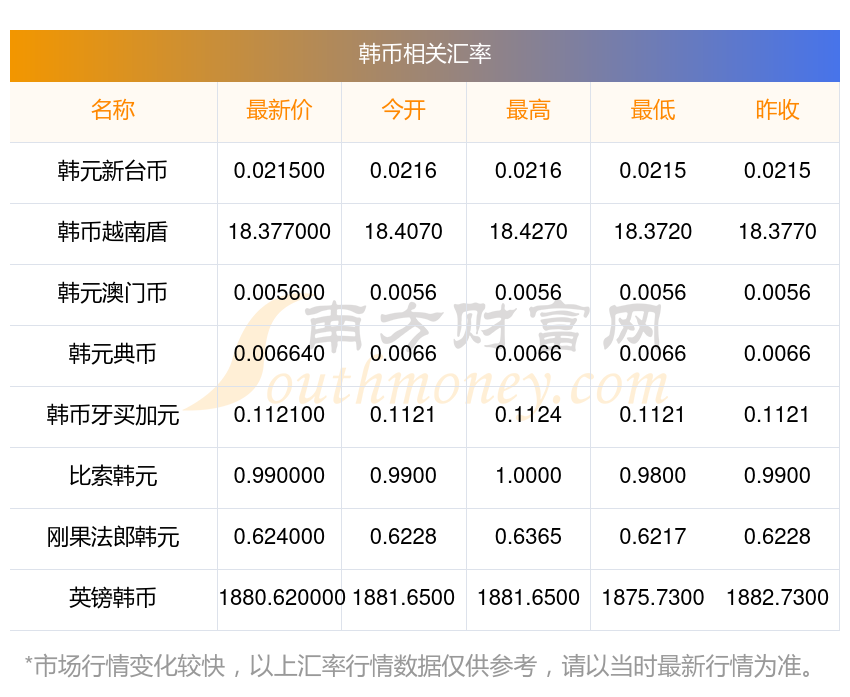Viewport: 850px width, 697px height.
Task: Click the 1880.620000 latest price cell
Action: point(281,598)
